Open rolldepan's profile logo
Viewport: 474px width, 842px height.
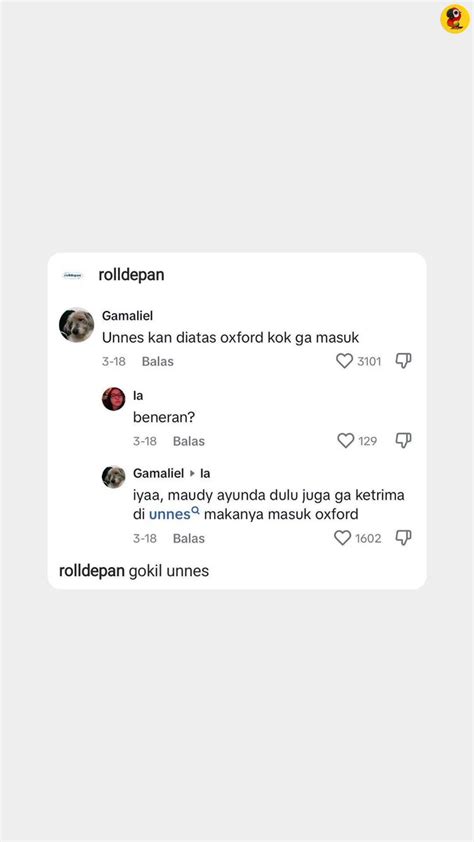point(73,275)
